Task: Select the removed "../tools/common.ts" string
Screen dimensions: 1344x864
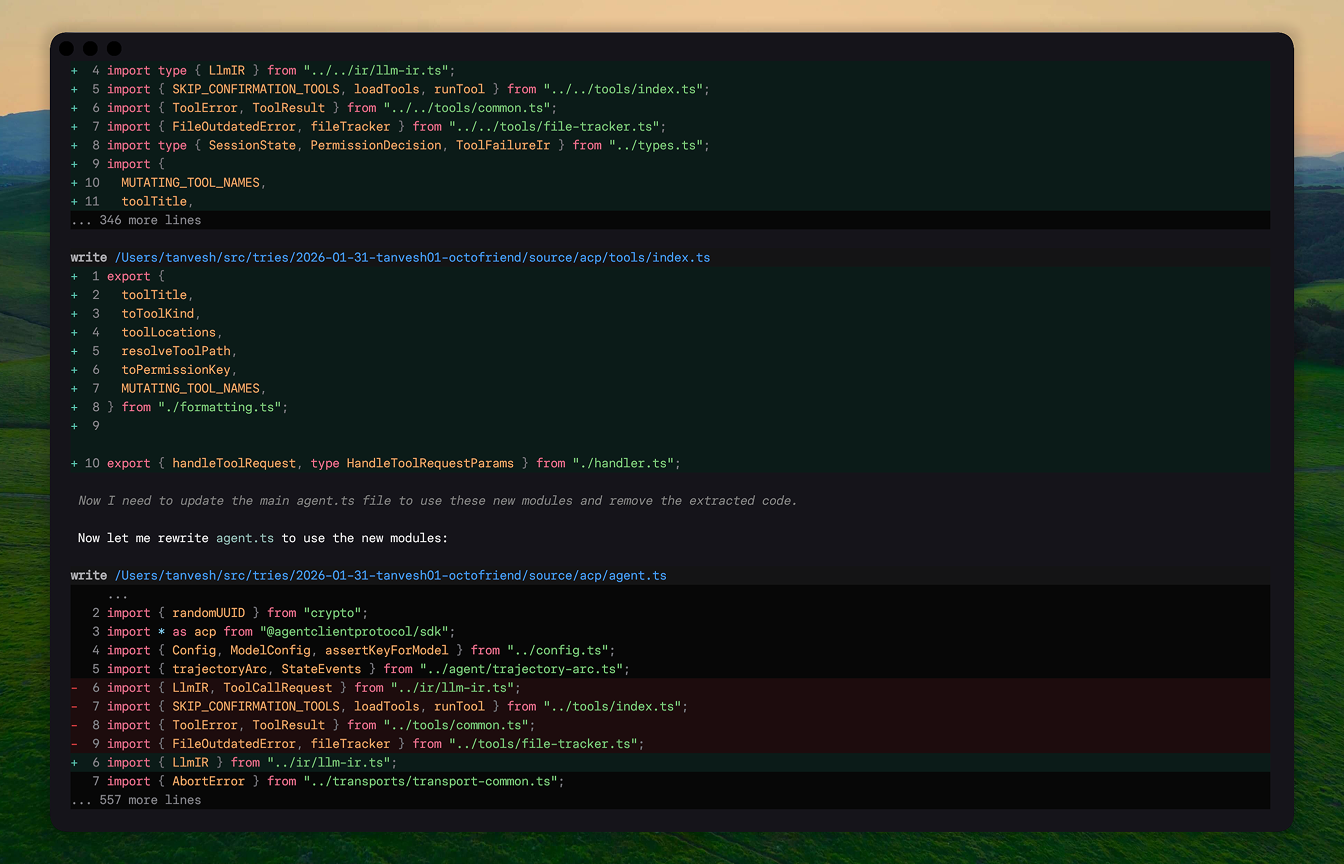Action: point(456,725)
